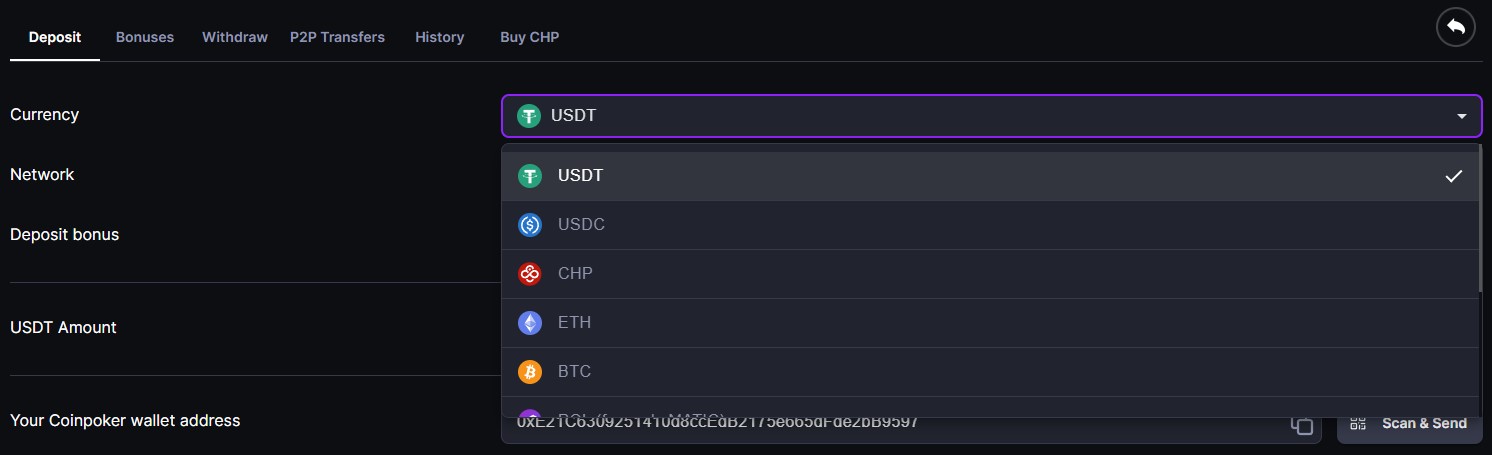The image size is (1492, 455).
Task: Open the Withdraw tab
Action: (235, 37)
